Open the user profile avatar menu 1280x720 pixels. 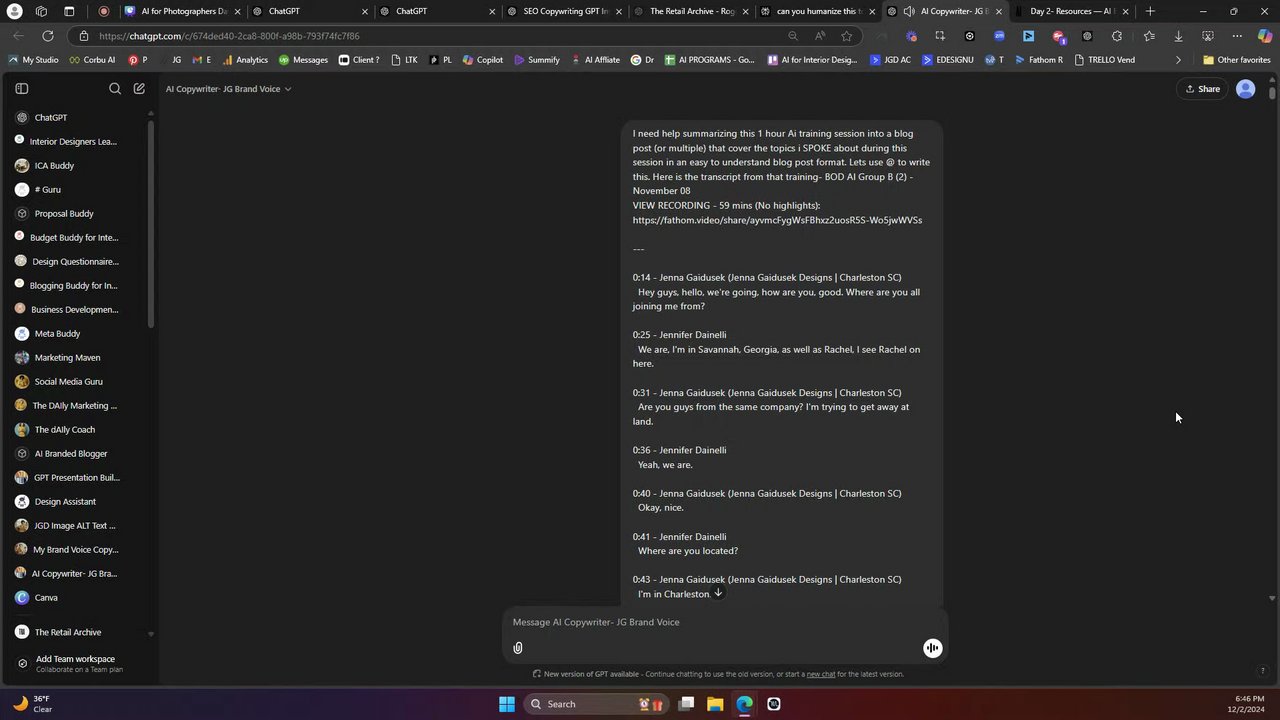(1246, 89)
